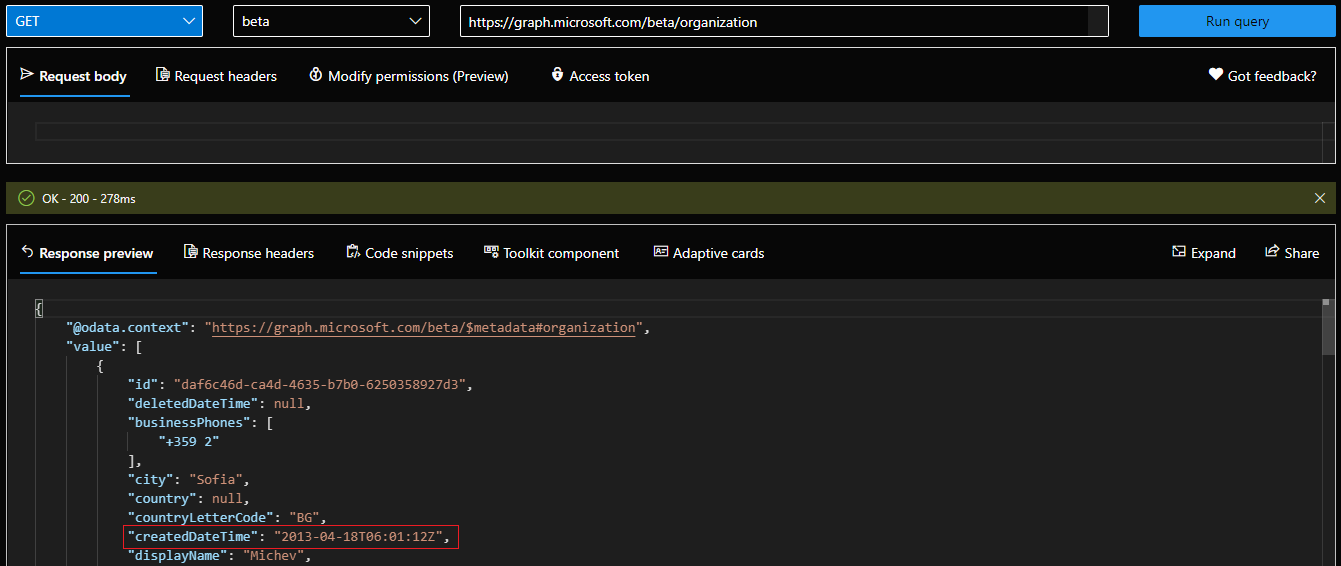Click the response preview vertical scrollbar
Viewport: 1341px width, 566px height.
pyautogui.click(x=1328, y=330)
